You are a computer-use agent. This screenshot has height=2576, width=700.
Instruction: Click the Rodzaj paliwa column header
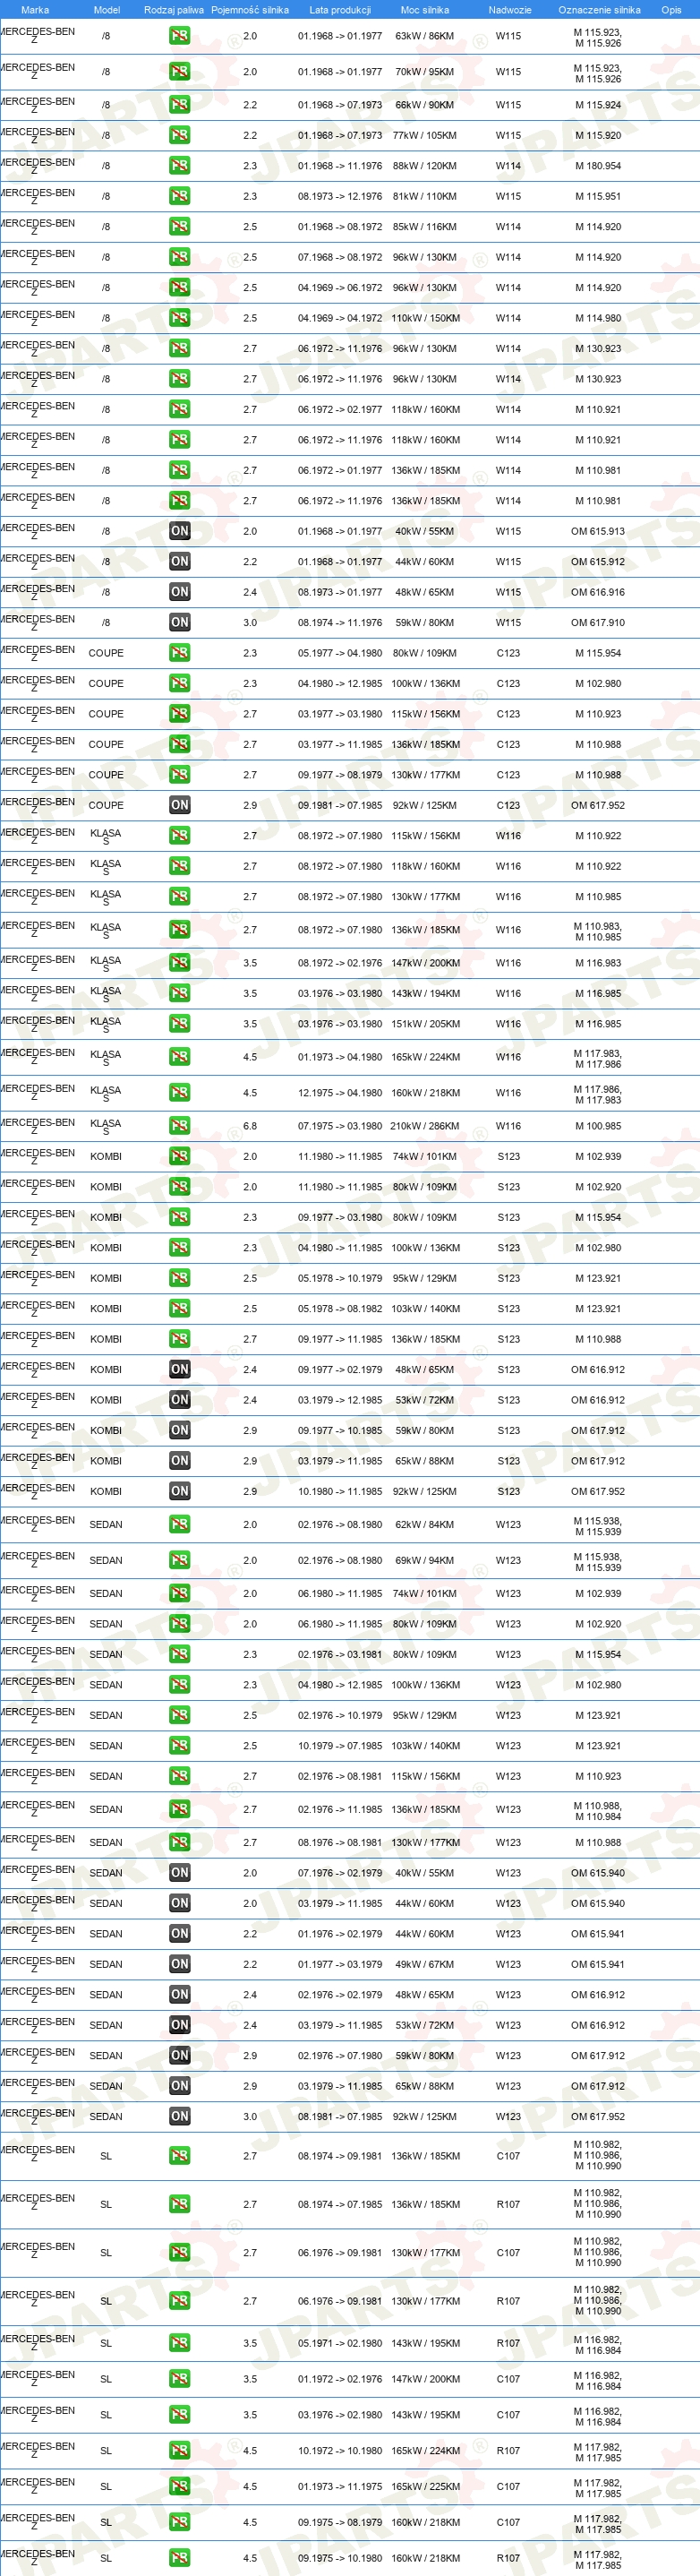pos(174,10)
